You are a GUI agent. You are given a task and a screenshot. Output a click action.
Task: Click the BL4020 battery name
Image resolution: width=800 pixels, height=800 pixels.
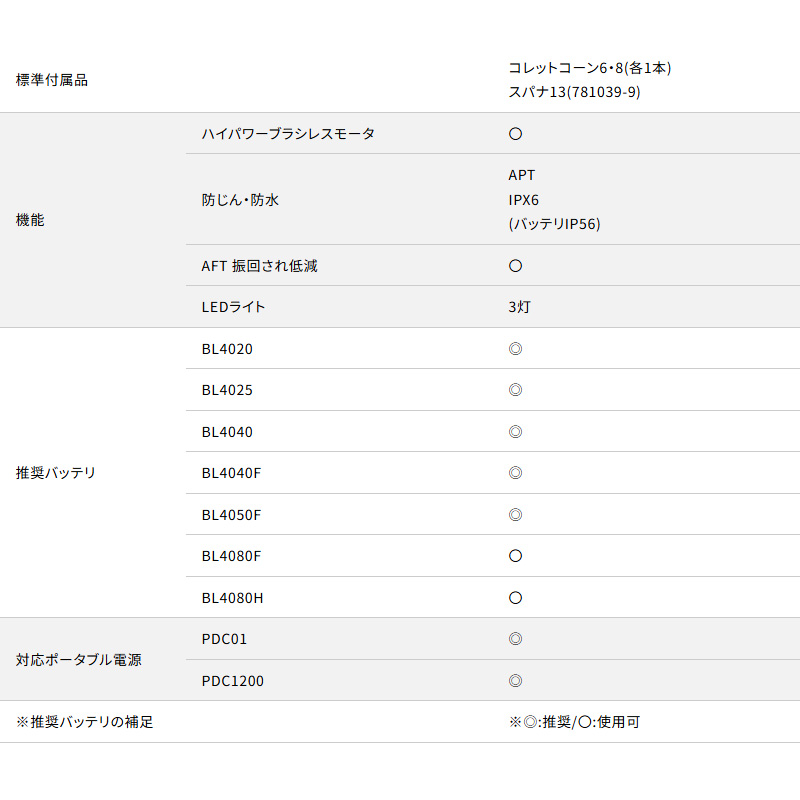tap(227, 349)
